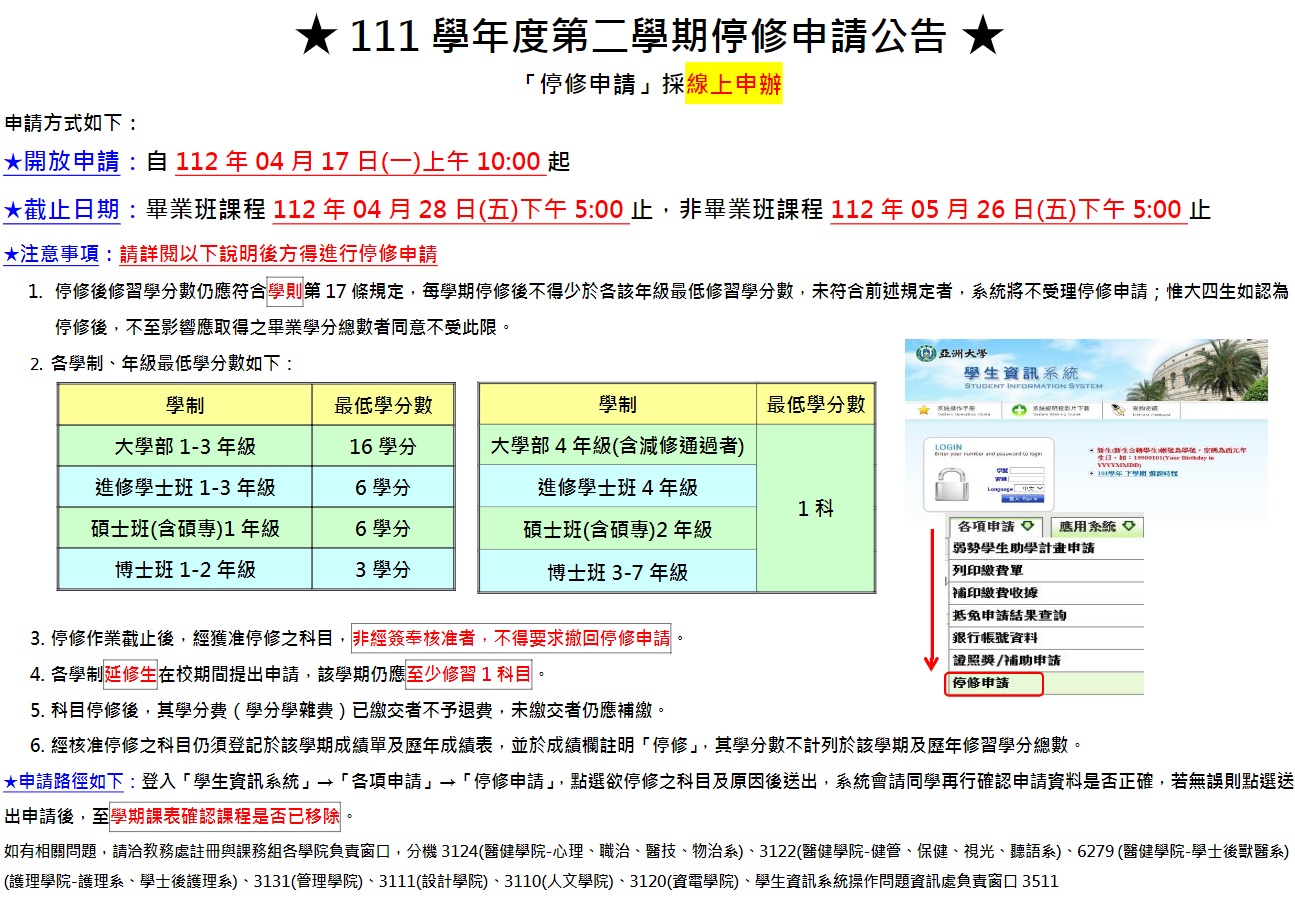Click the password input field
This screenshot has height=901, width=1295.
pyautogui.click(x=1026, y=479)
